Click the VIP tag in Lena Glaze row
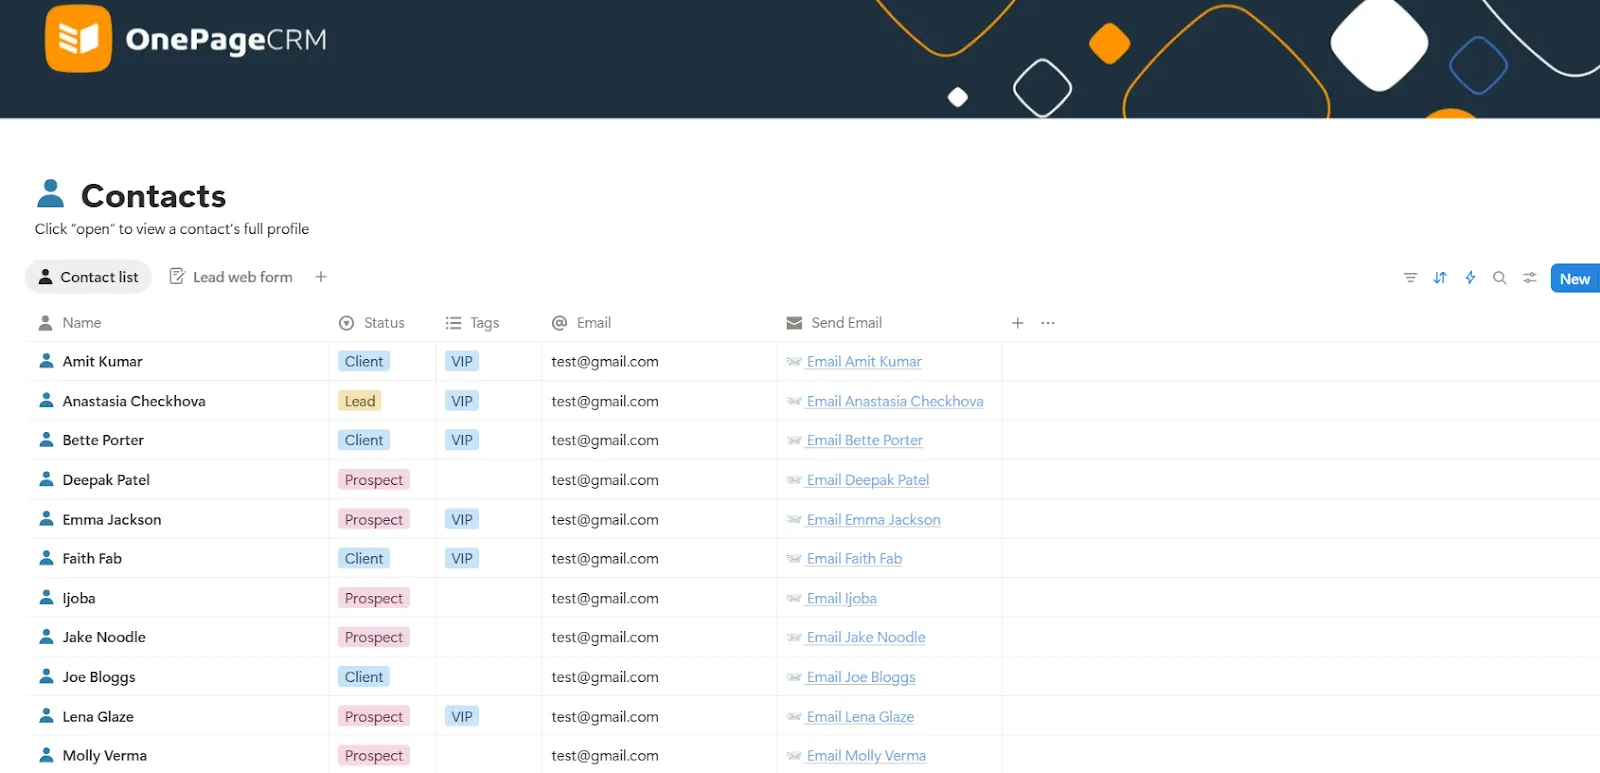The height and width of the screenshot is (773, 1600). (462, 716)
